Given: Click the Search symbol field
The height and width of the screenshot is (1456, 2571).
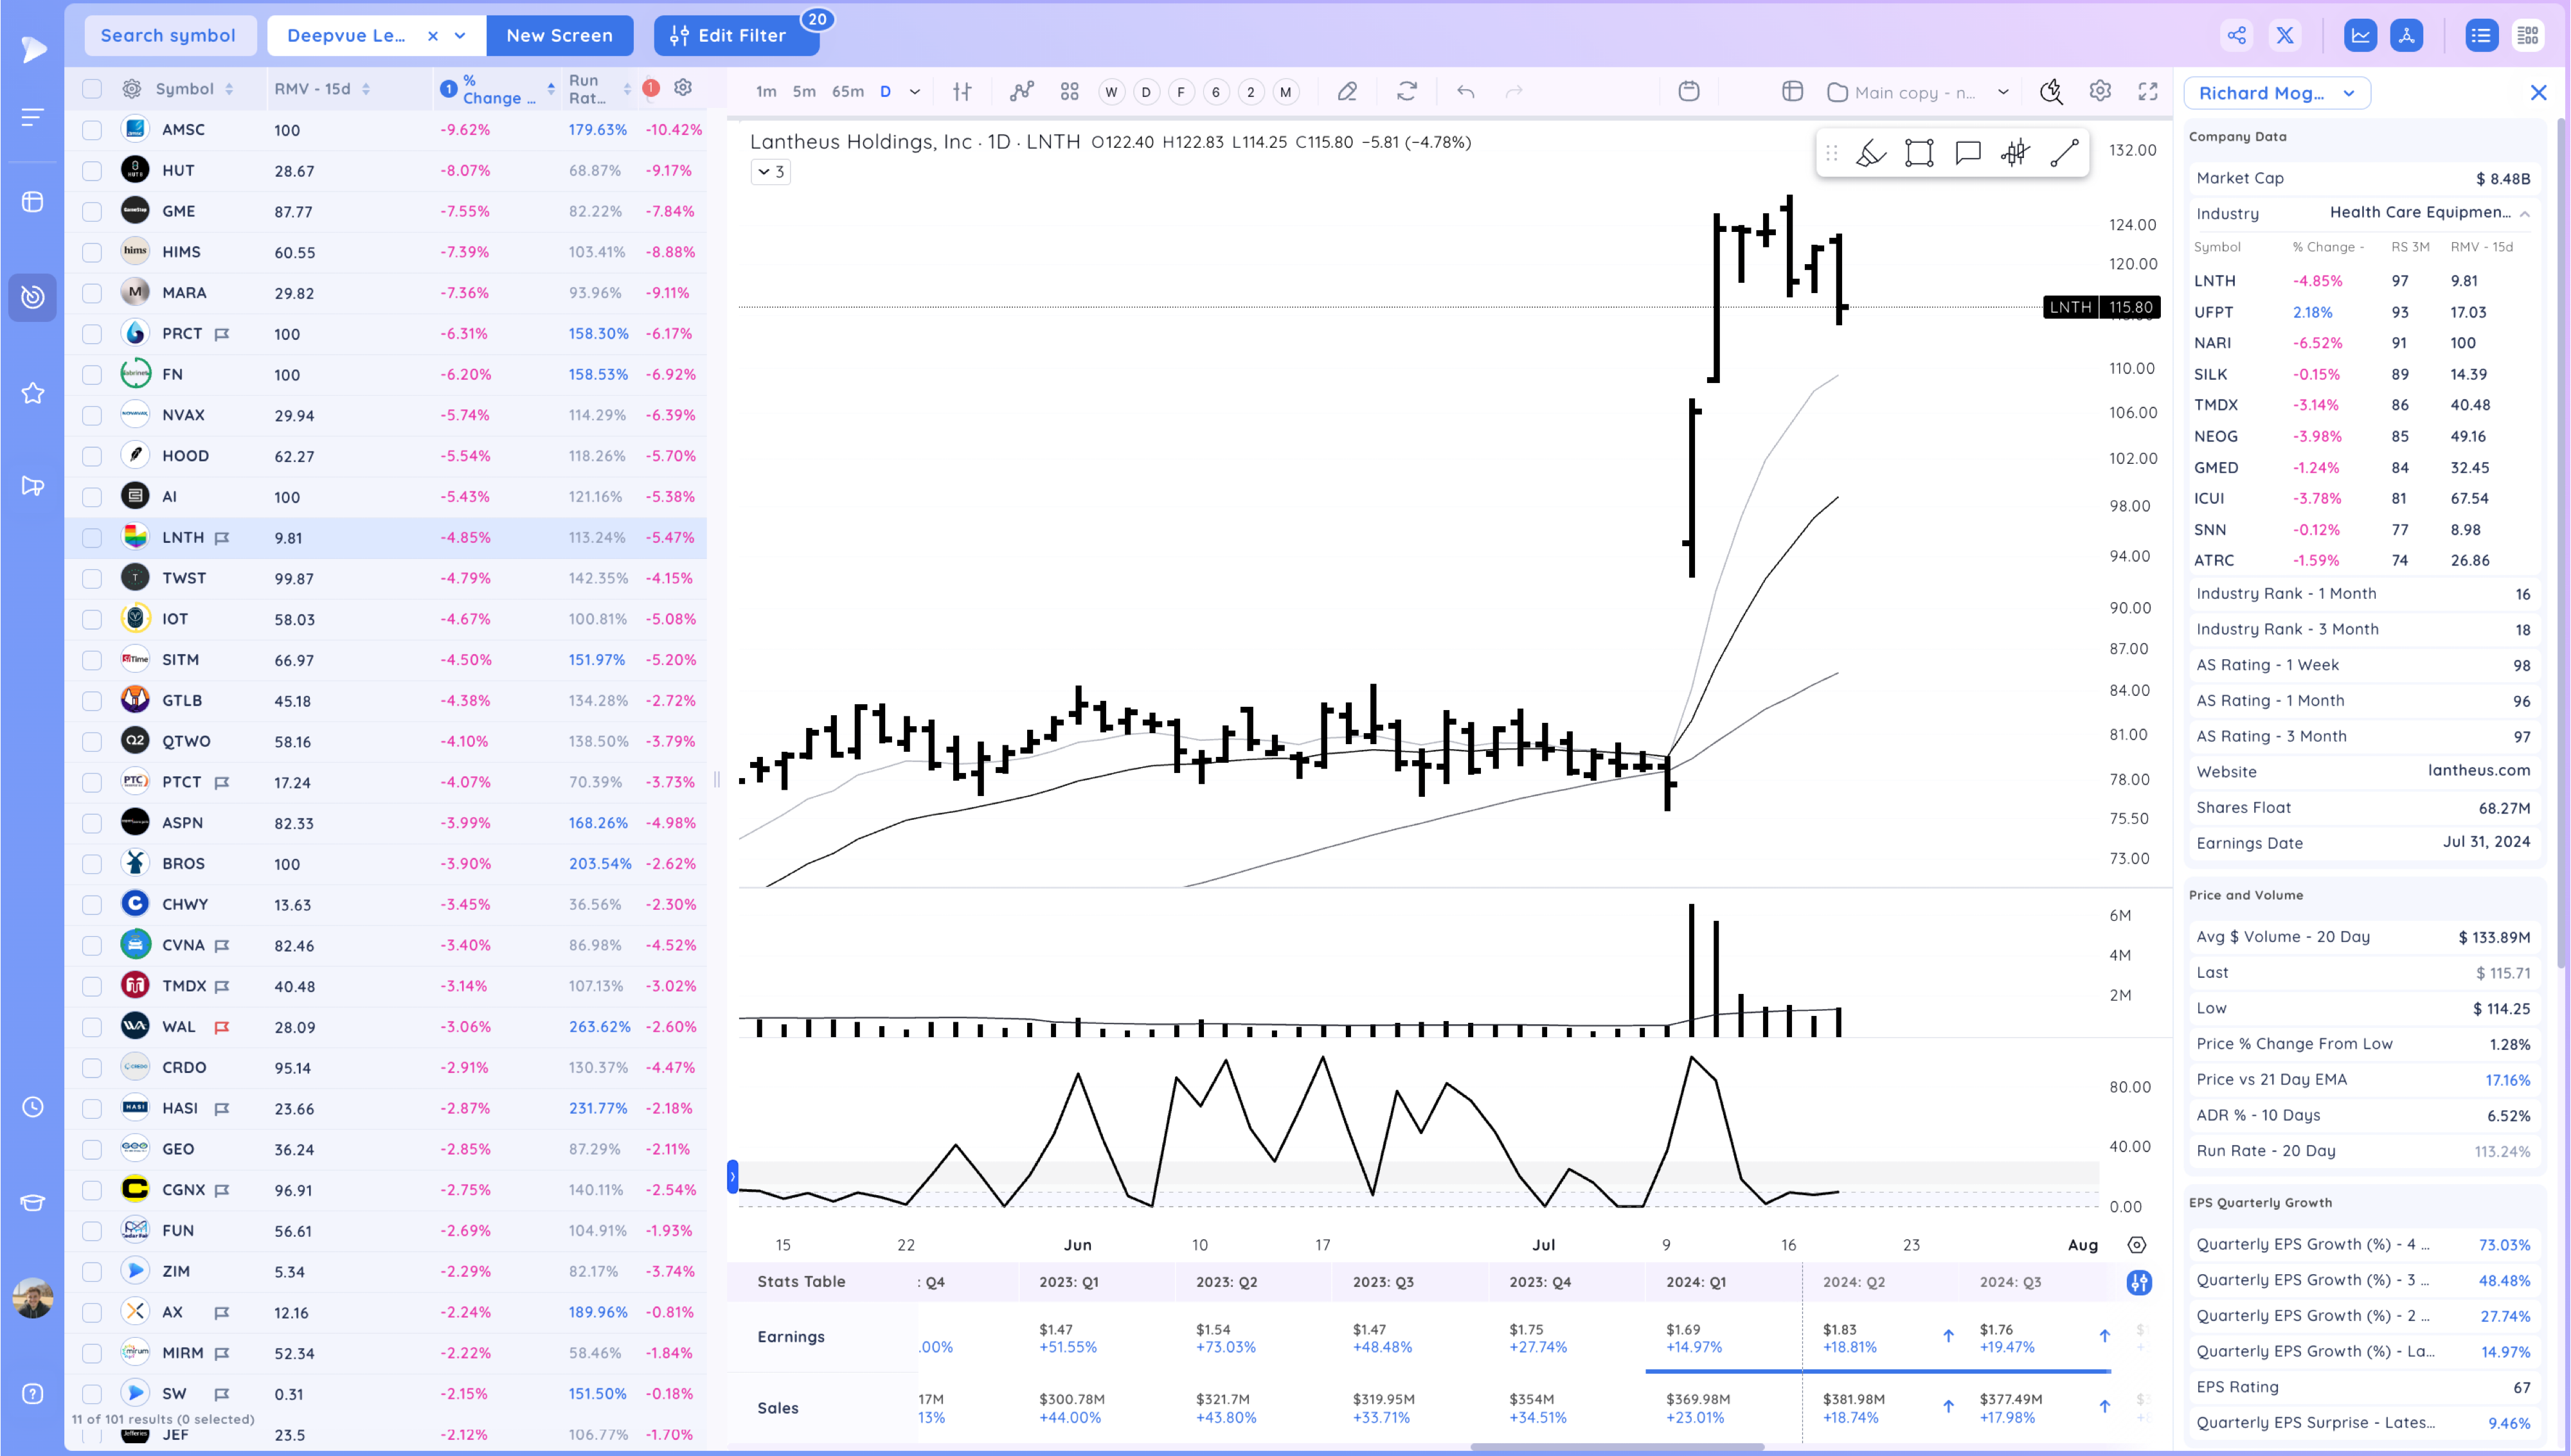Looking at the screenshot, I should [x=168, y=36].
